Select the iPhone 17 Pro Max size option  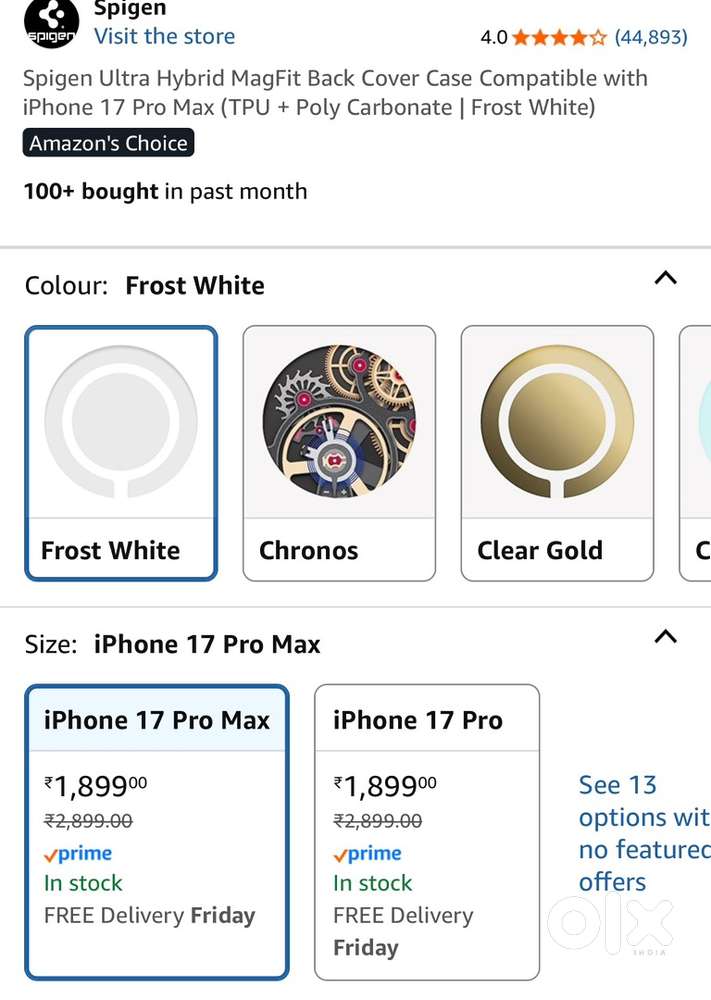coord(157,832)
